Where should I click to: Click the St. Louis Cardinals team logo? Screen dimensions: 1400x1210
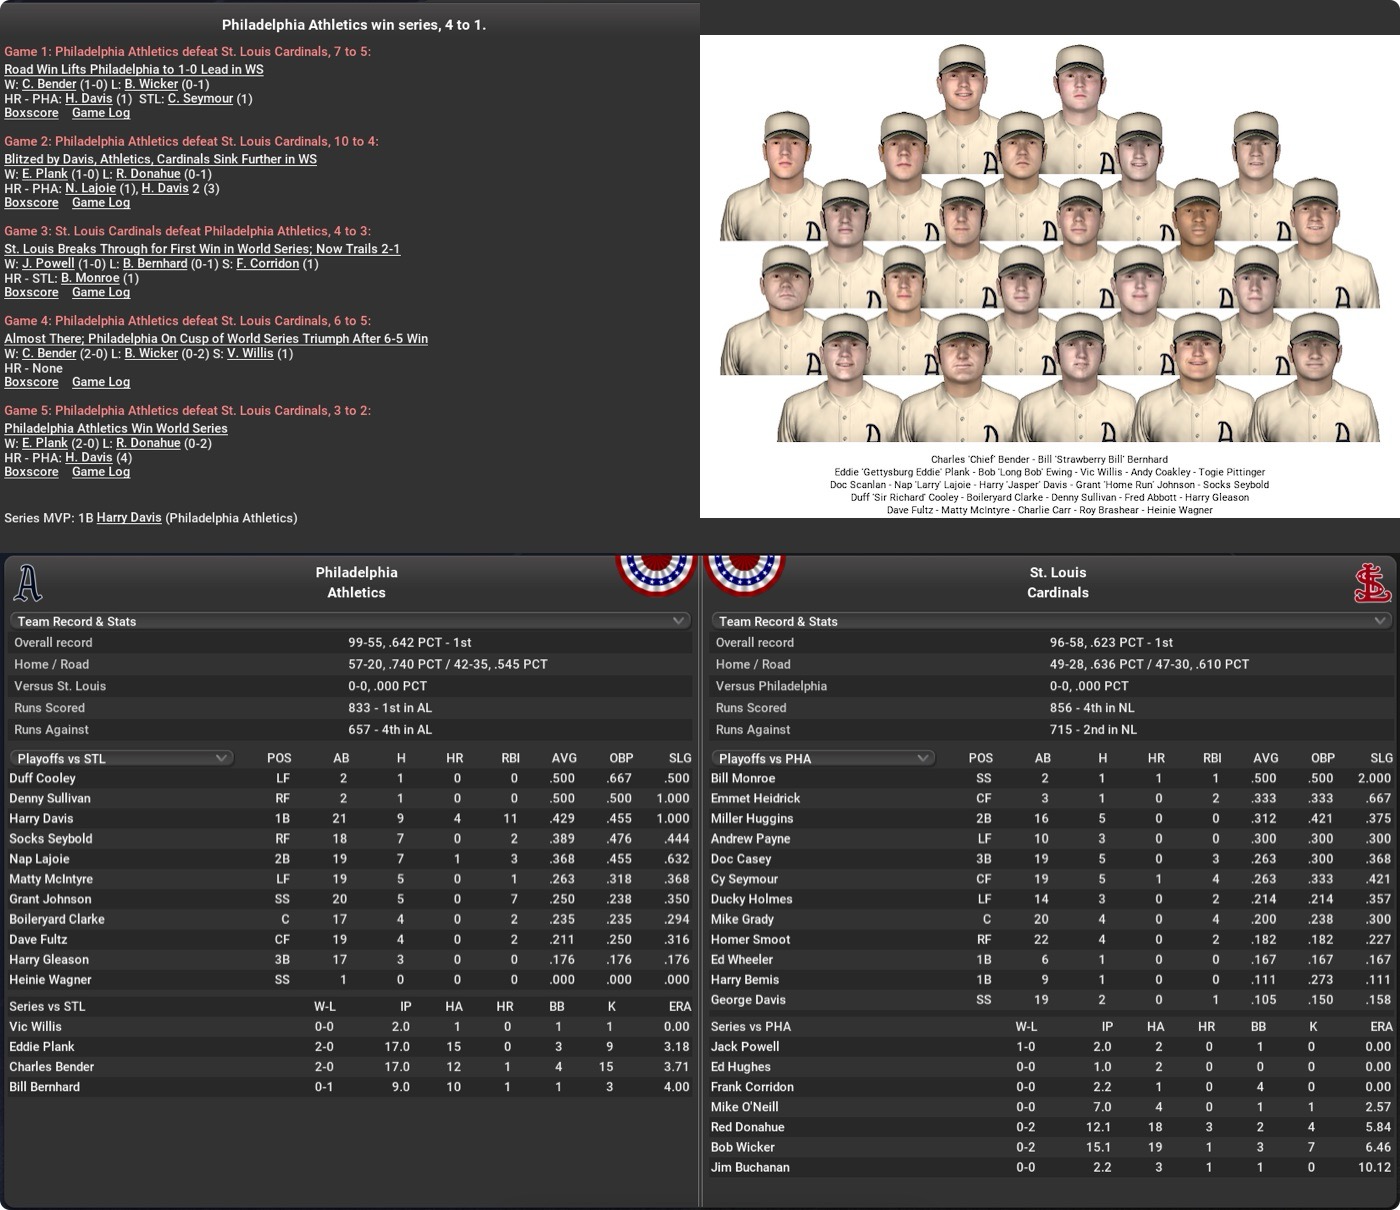pos(1372,583)
